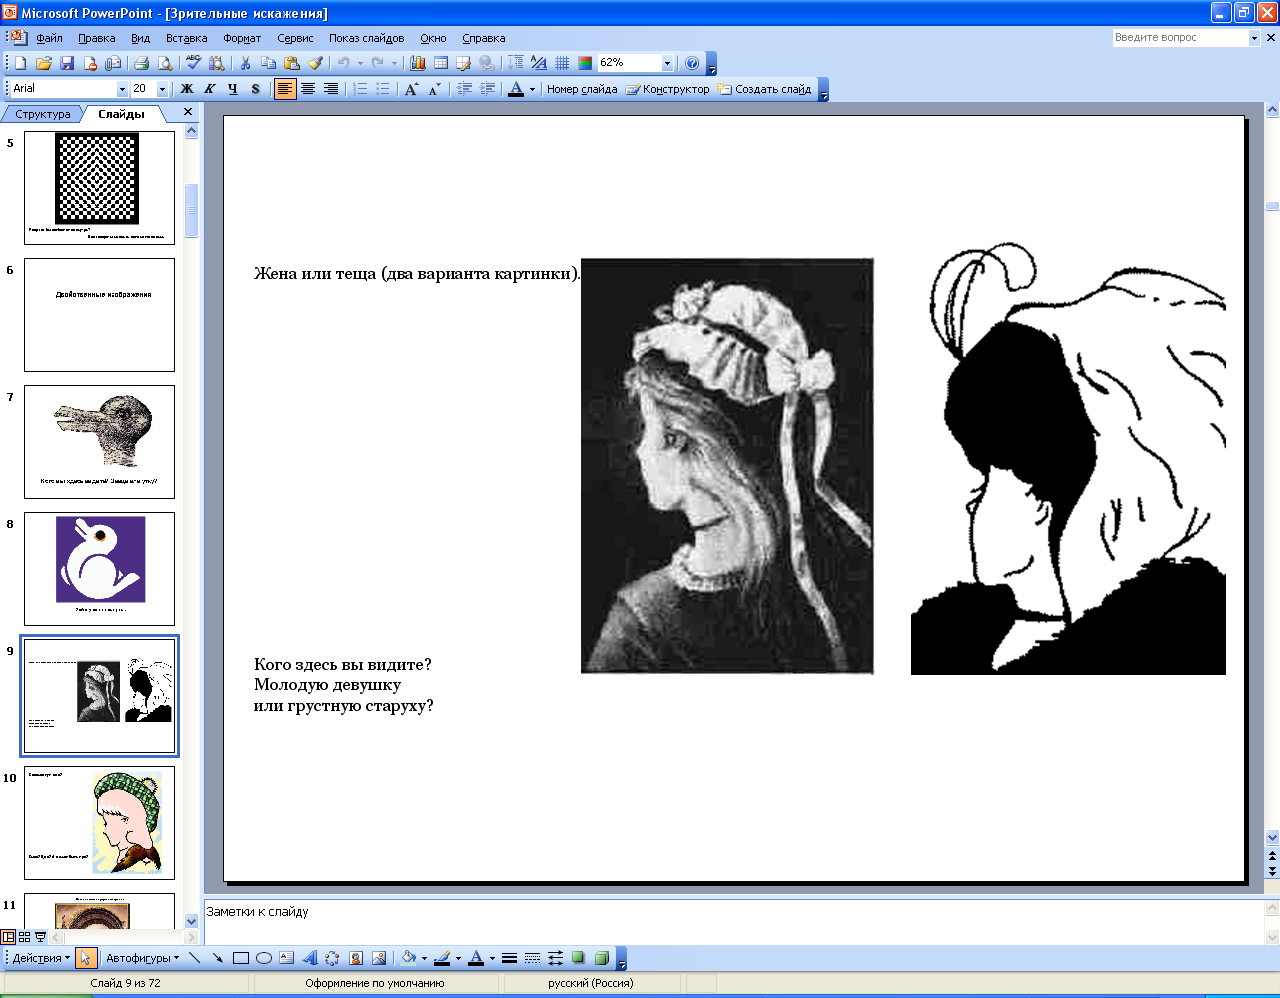The width and height of the screenshot is (1280, 998).
Task: Decrease font size with the small A icon
Action: tap(434, 89)
